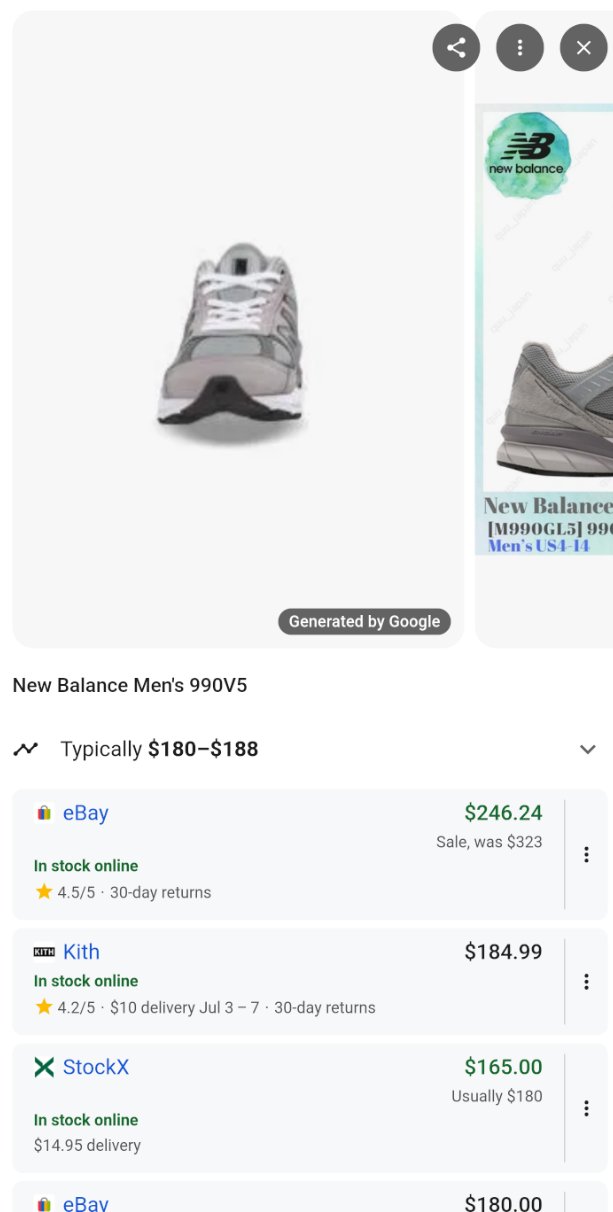613x1212 pixels.
Task: Tap the share icon
Action: (x=456, y=48)
